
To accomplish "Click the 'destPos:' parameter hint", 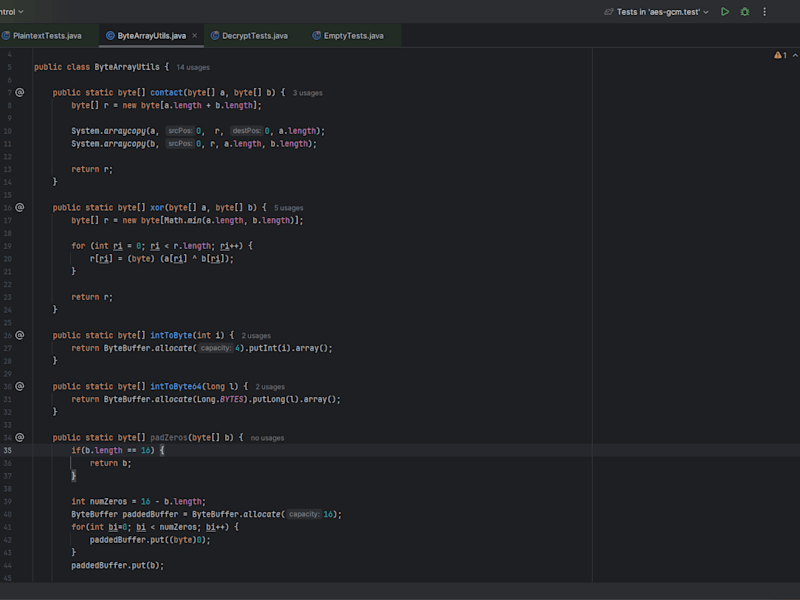I will tap(246, 131).
